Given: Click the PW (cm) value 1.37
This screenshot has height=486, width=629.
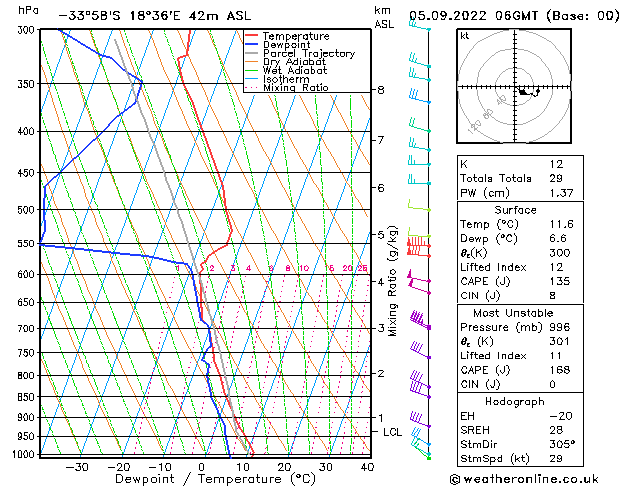Looking at the screenshot, I should click(x=561, y=193).
